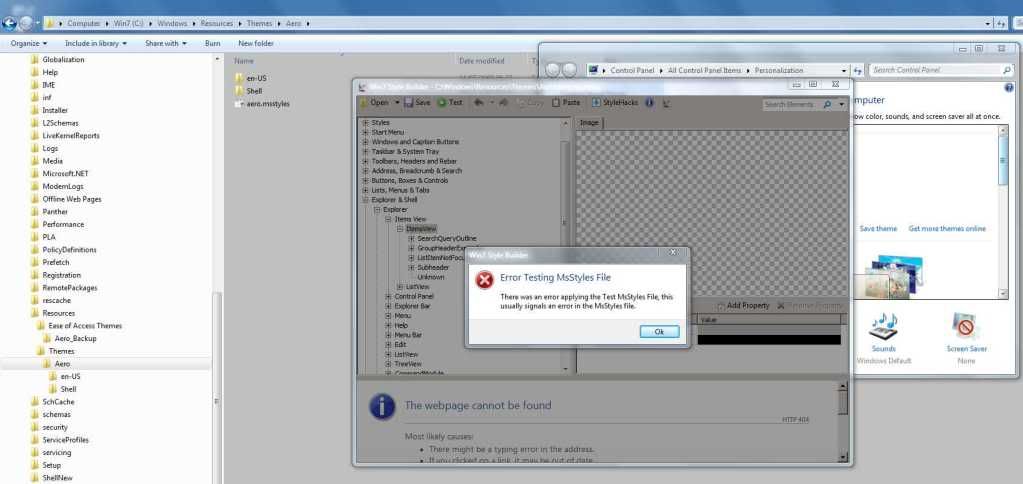Click the Control Panel help icon
Image resolution: width=1023 pixels, height=484 pixels.
pyautogui.click(x=1009, y=87)
